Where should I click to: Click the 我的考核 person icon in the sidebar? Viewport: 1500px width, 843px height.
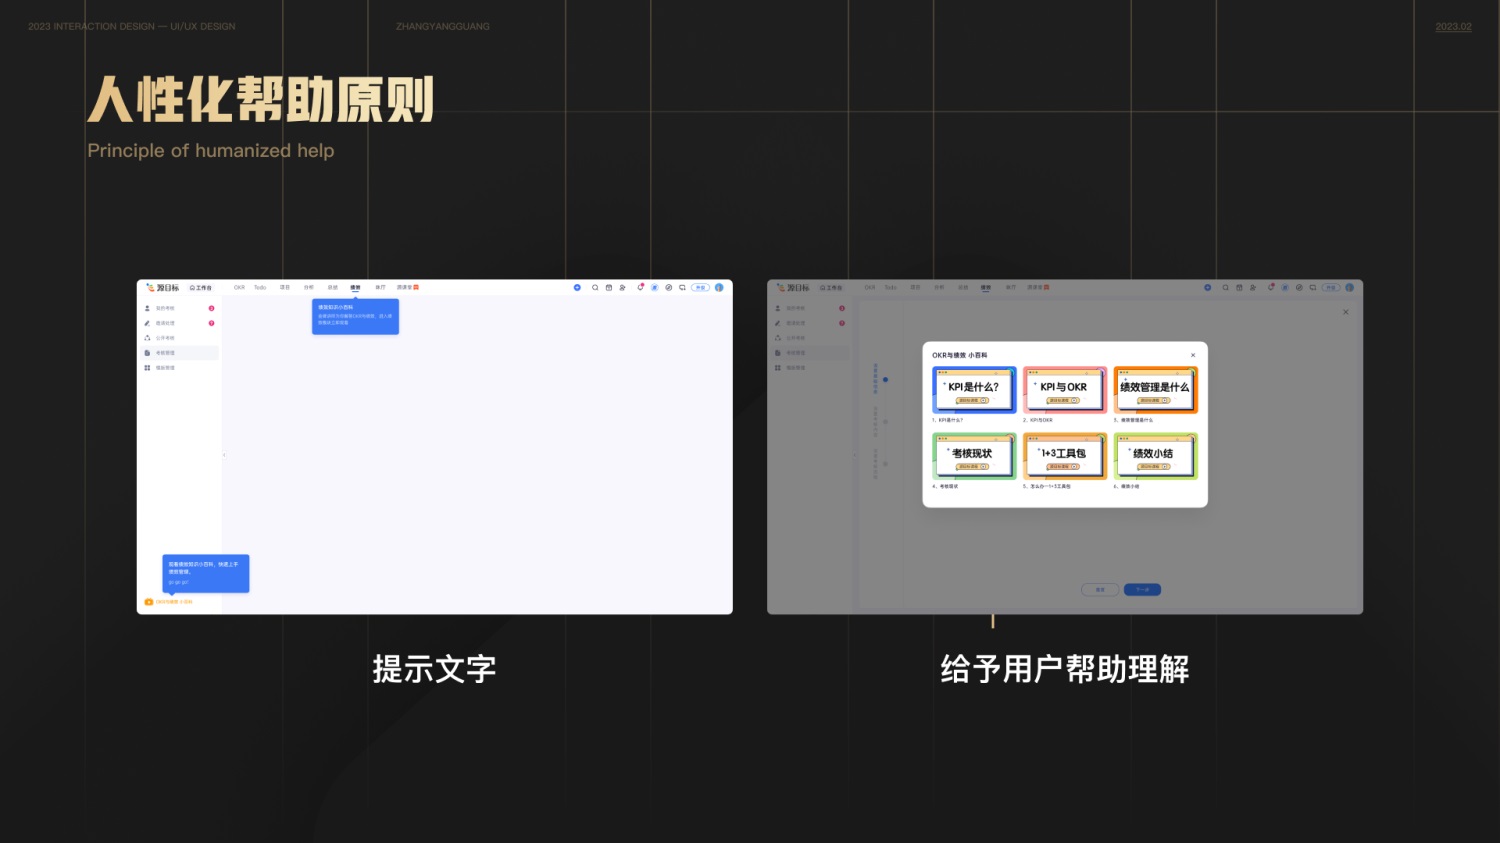tap(147, 308)
